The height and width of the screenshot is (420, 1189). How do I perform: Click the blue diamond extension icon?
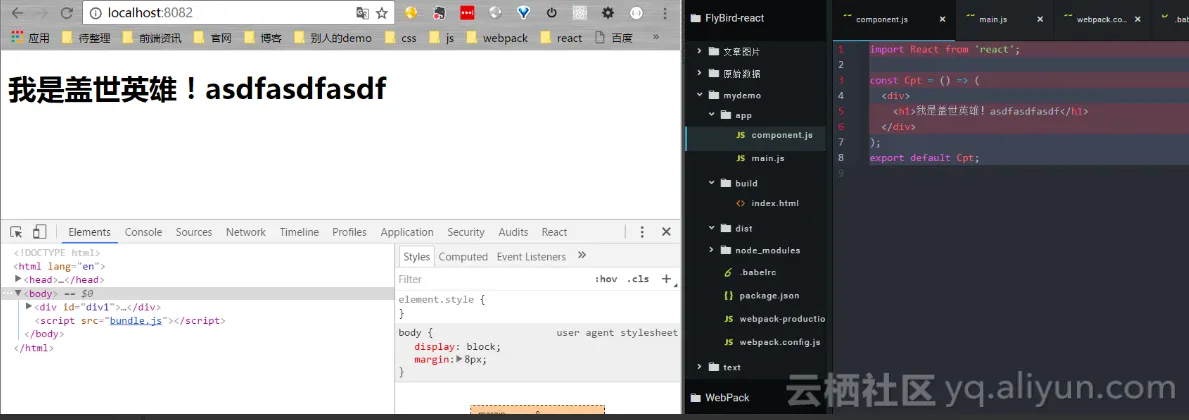coord(523,13)
